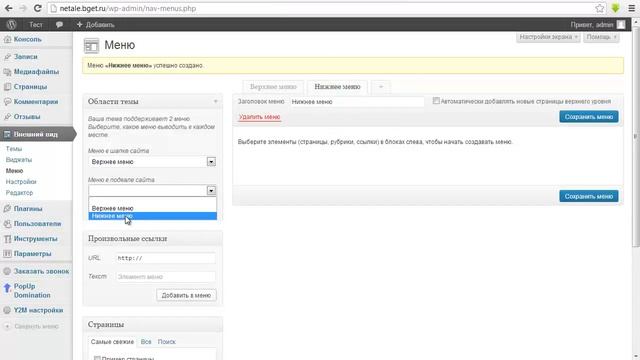Screen dimensions: 640x360
Task: Click the browser address bar
Action: click(x=327, y=8)
